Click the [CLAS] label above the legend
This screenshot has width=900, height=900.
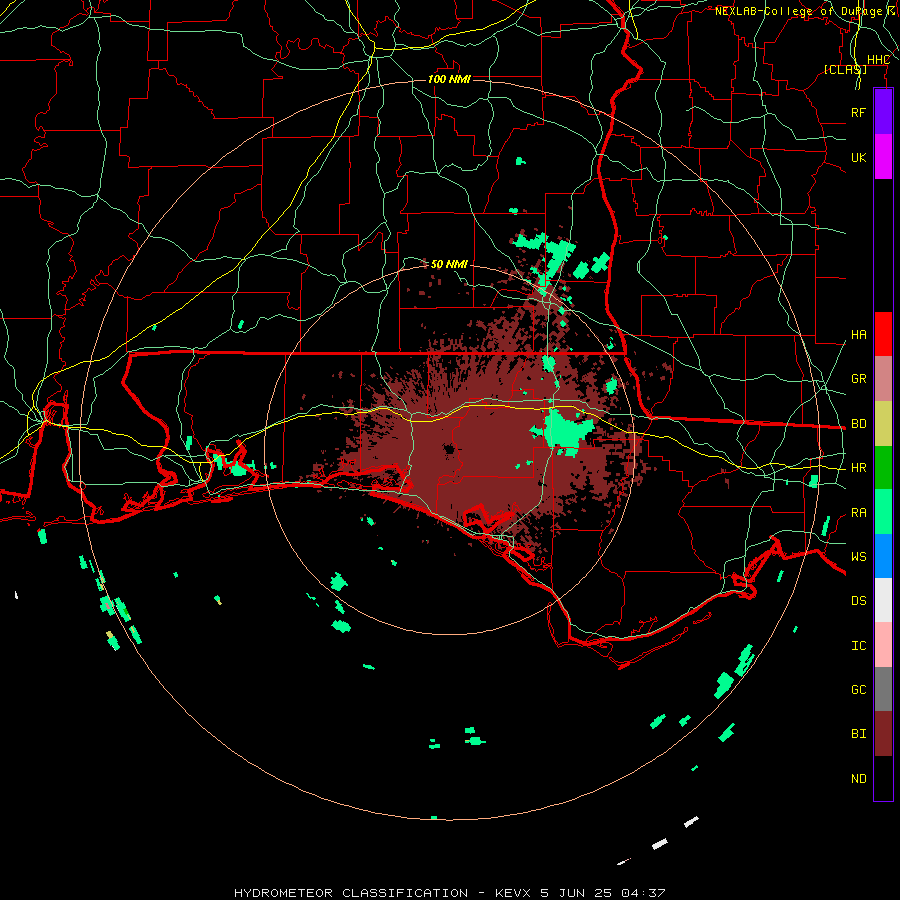[x=845, y=69]
